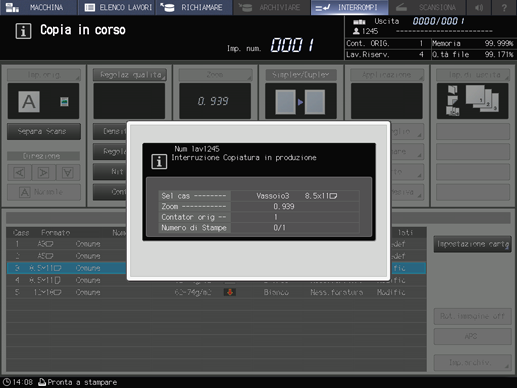Open the Applicazione settings
The height and width of the screenshot is (388, 517).
click(x=387, y=75)
